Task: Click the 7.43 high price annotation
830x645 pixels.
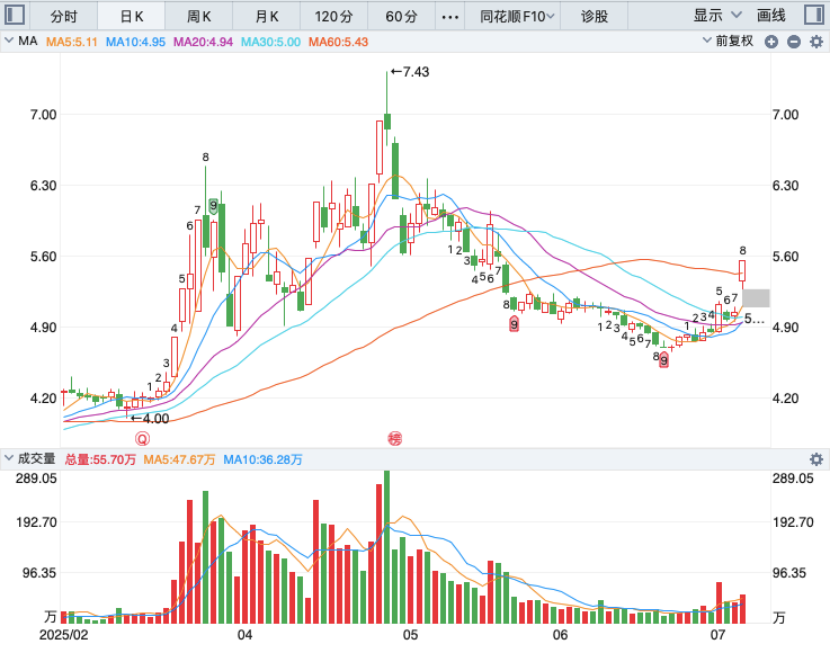Action: [410, 71]
